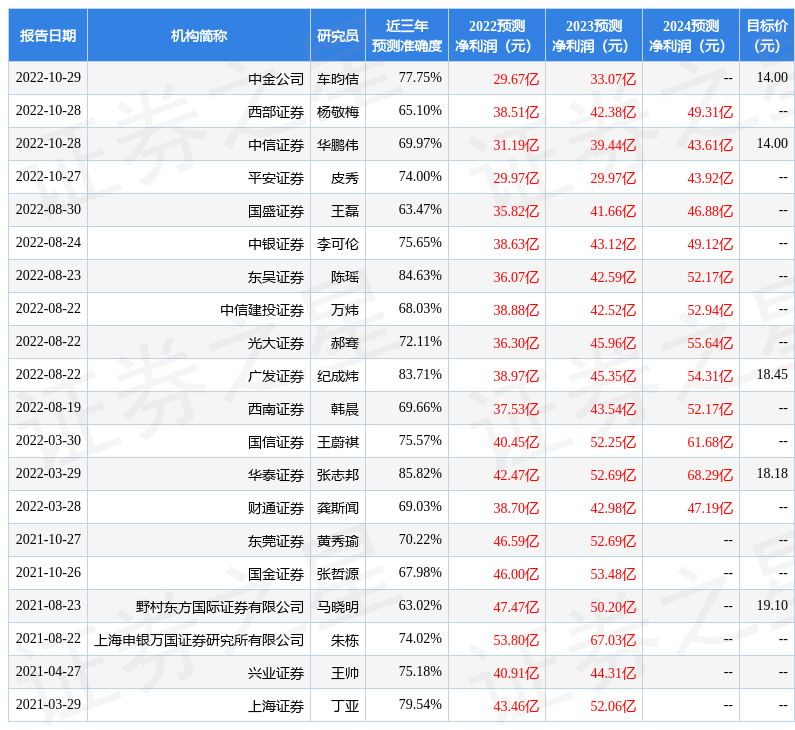The width and height of the screenshot is (795, 730).
Task: Click researcher name 张志邦
Action: [338, 474]
